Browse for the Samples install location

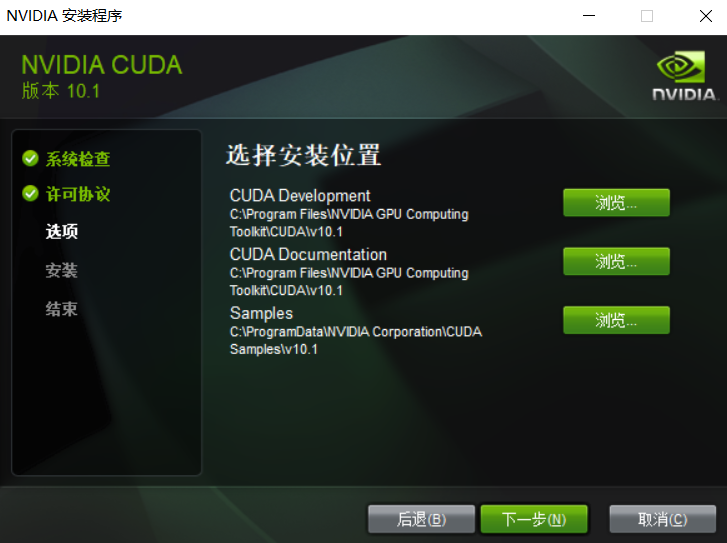coord(616,320)
